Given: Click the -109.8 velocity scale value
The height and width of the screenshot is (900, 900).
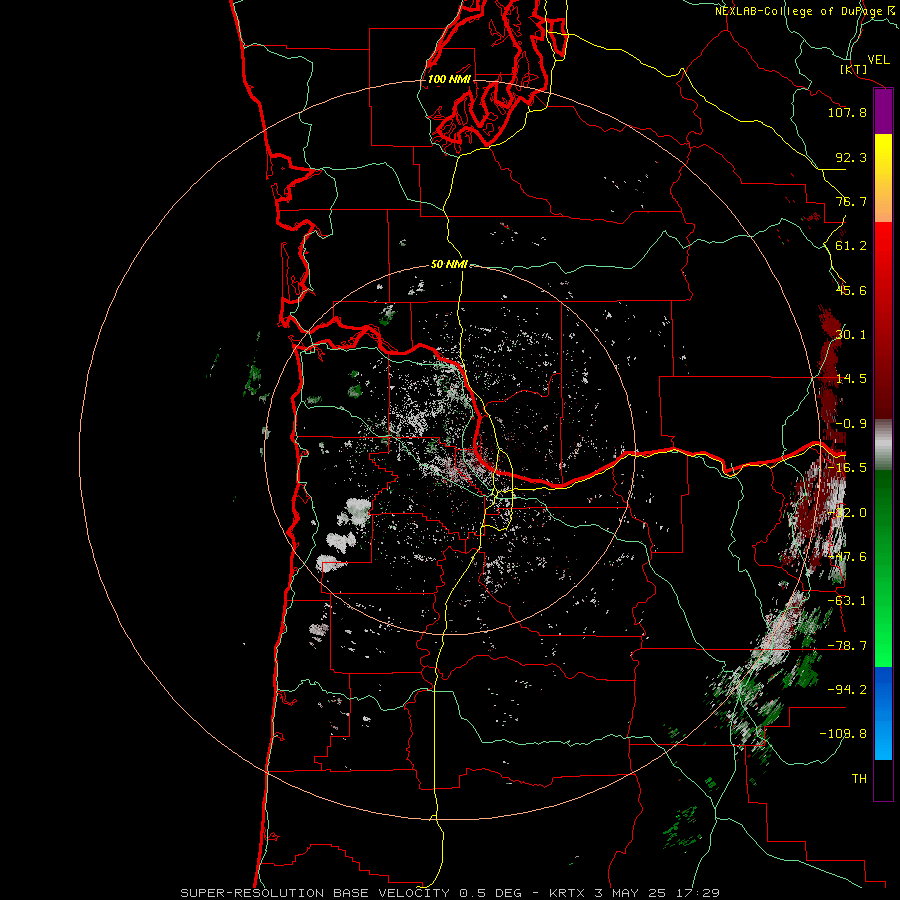Looking at the screenshot, I should coord(843,734).
